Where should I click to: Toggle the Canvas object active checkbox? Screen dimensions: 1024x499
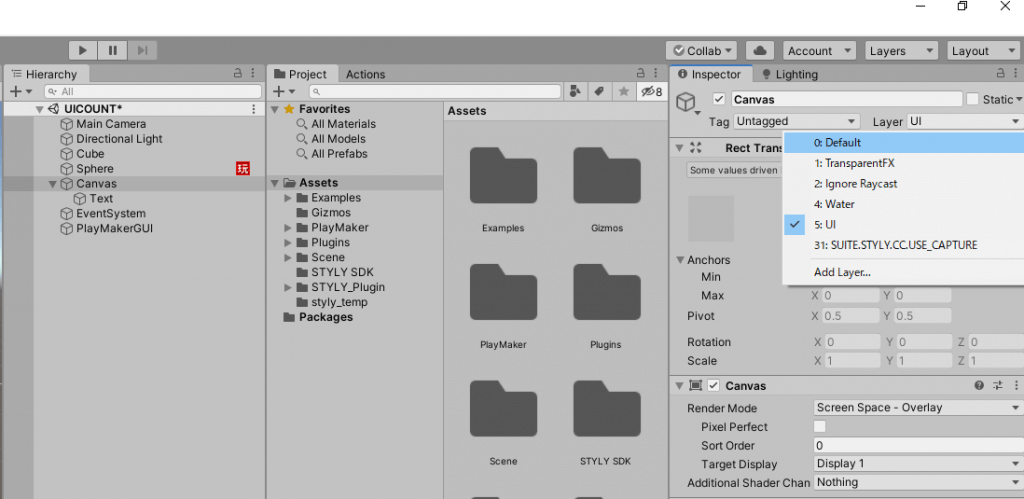coord(718,99)
